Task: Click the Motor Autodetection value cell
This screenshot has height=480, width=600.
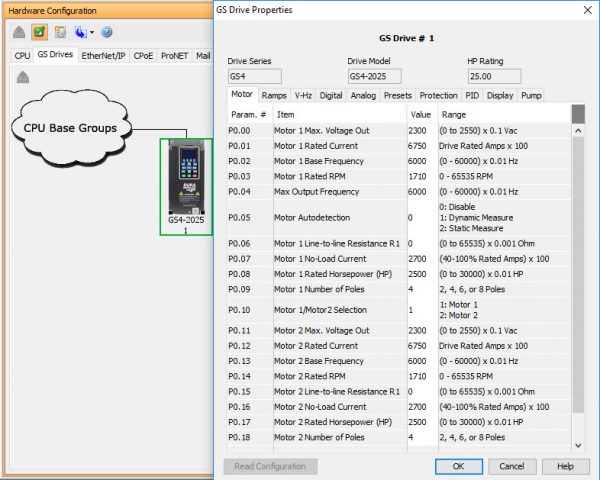Action: pos(421,217)
